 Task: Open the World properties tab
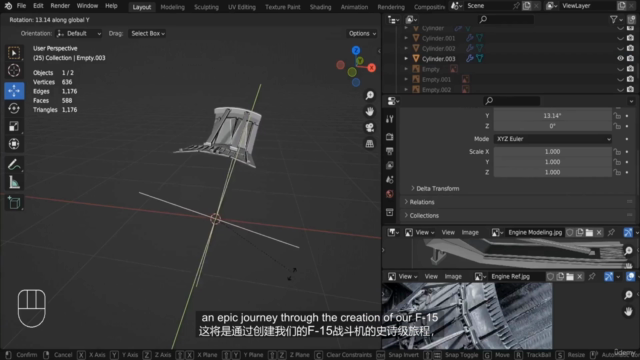point(390,194)
